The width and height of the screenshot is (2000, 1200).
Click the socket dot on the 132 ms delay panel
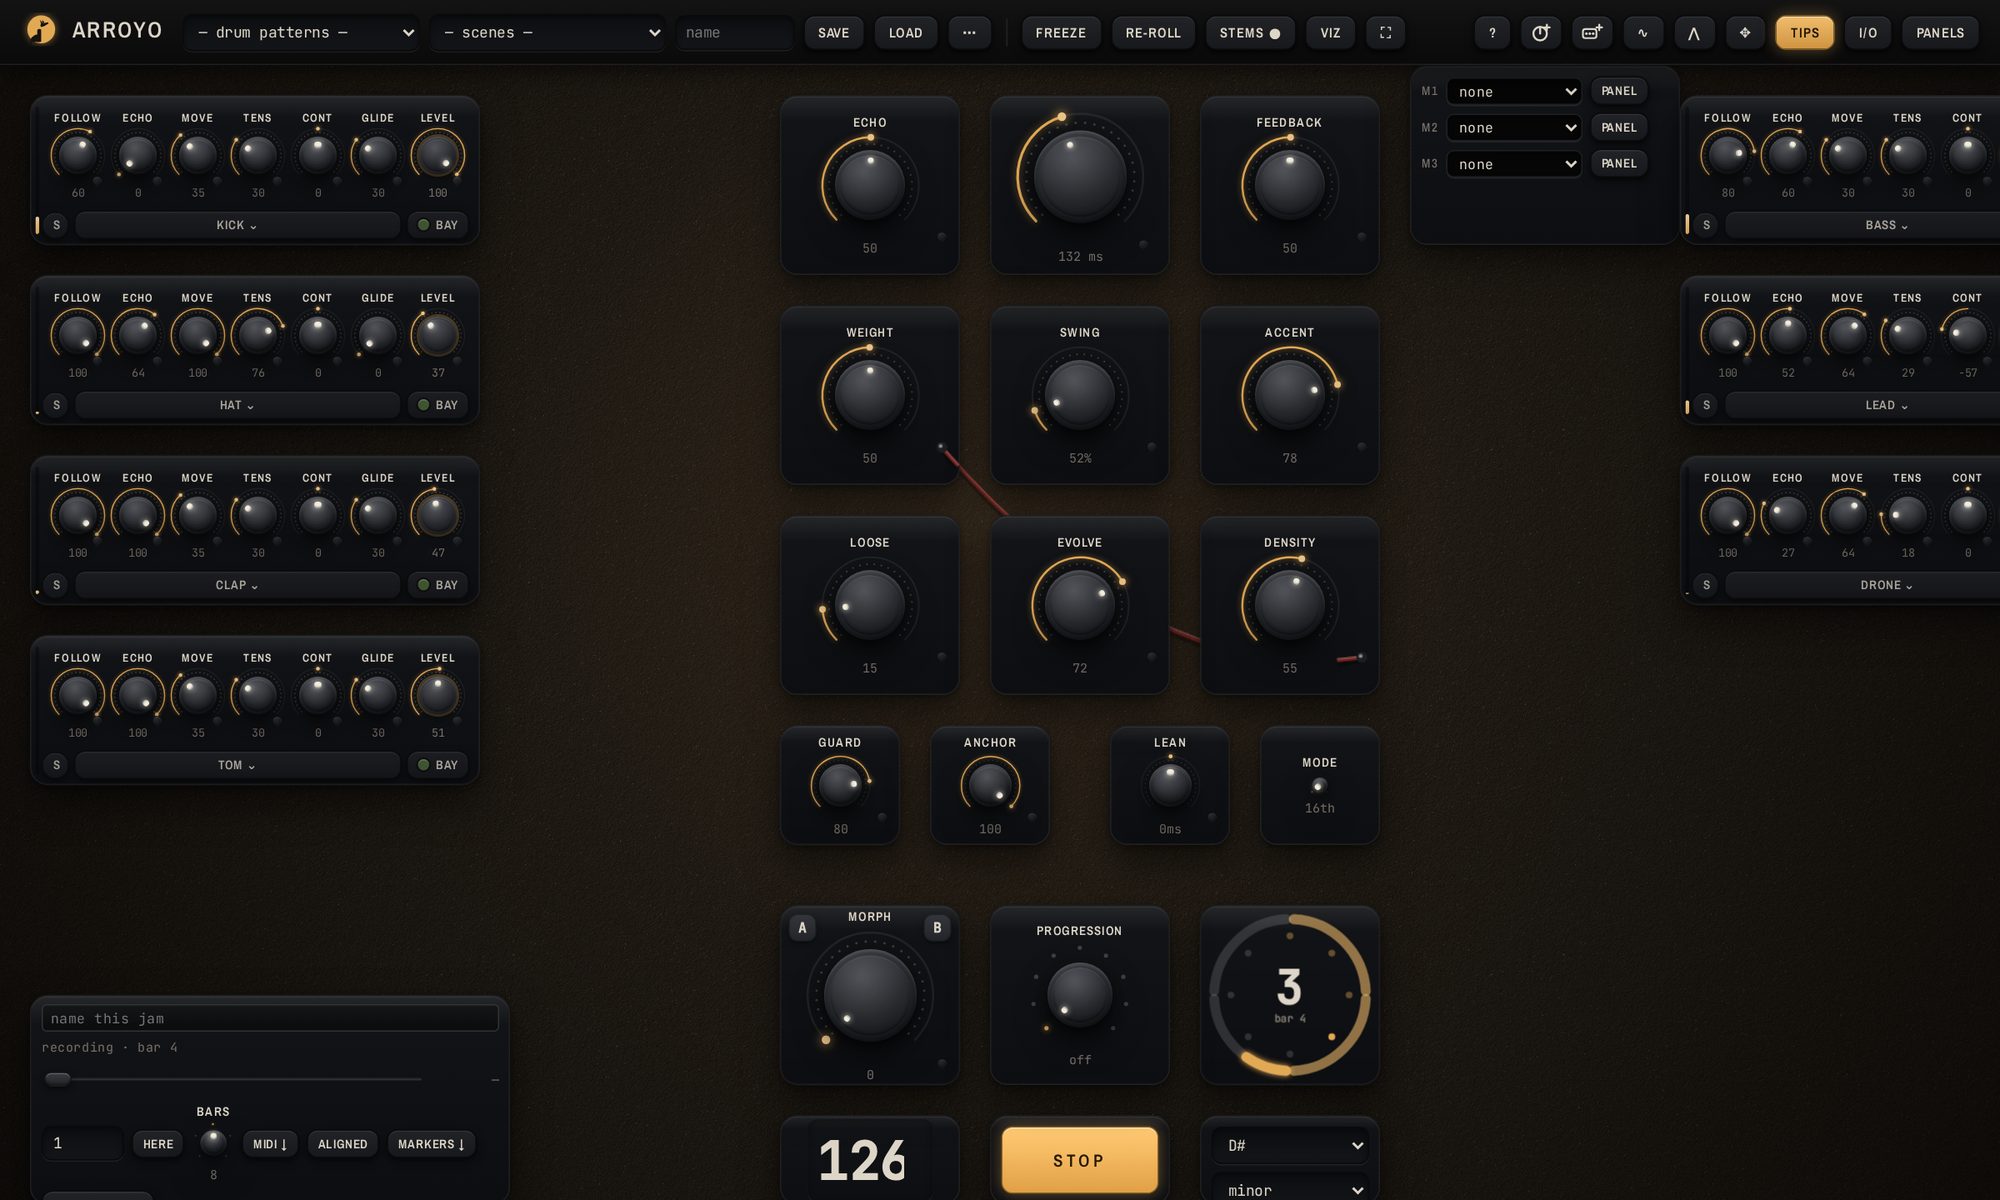pyautogui.click(x=1143, y=245)
